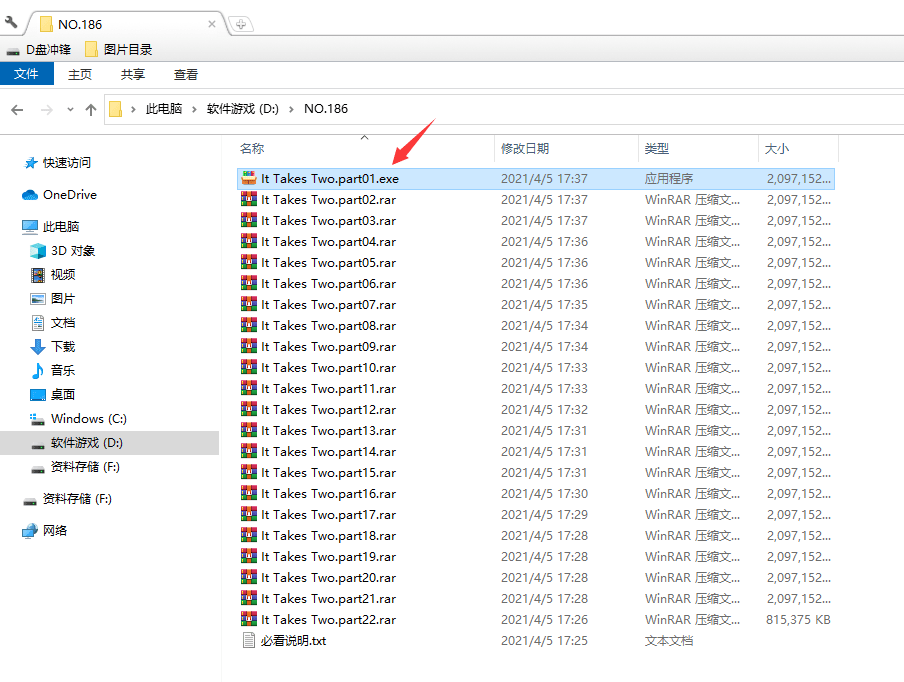The height and width of the screenshot is (682, 904).
Task: Open 音乐 folder in sidebar
Action: click(63, 370)
